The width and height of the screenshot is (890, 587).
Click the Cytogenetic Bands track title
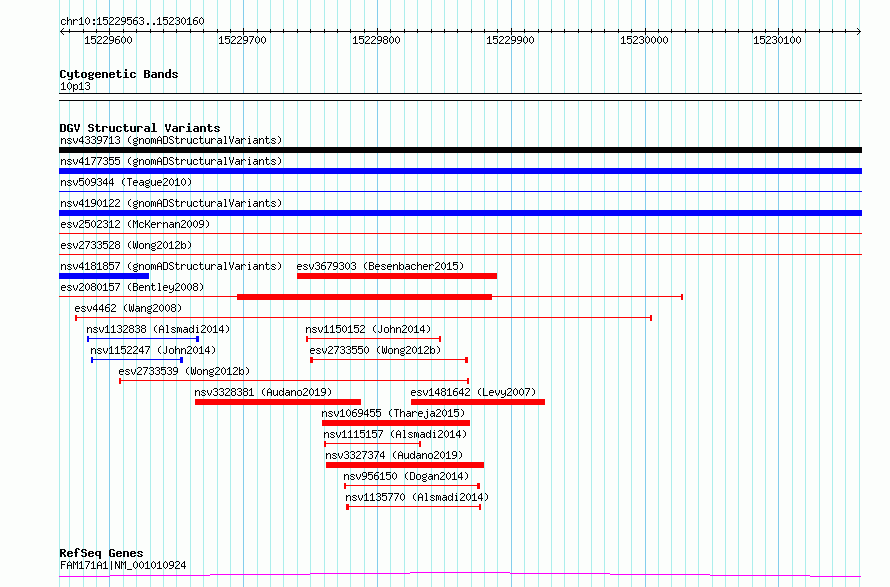[x=119, y=74]
